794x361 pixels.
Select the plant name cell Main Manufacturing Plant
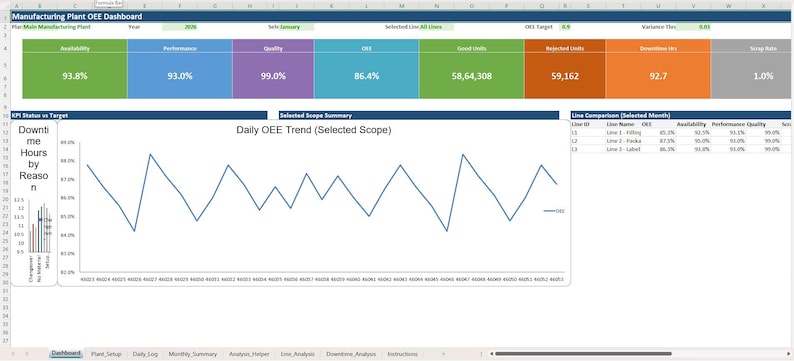(57, 27)
